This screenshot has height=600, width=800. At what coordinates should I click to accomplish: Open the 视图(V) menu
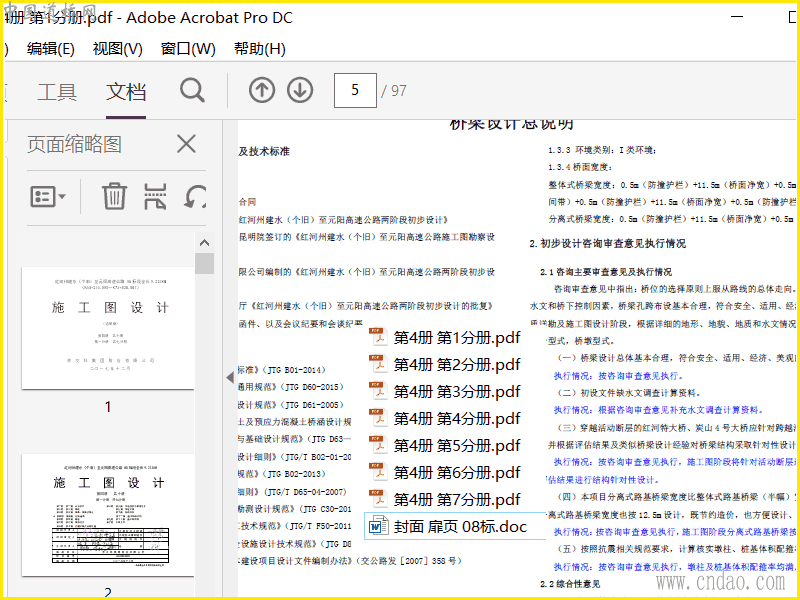(x=117, y=48)
